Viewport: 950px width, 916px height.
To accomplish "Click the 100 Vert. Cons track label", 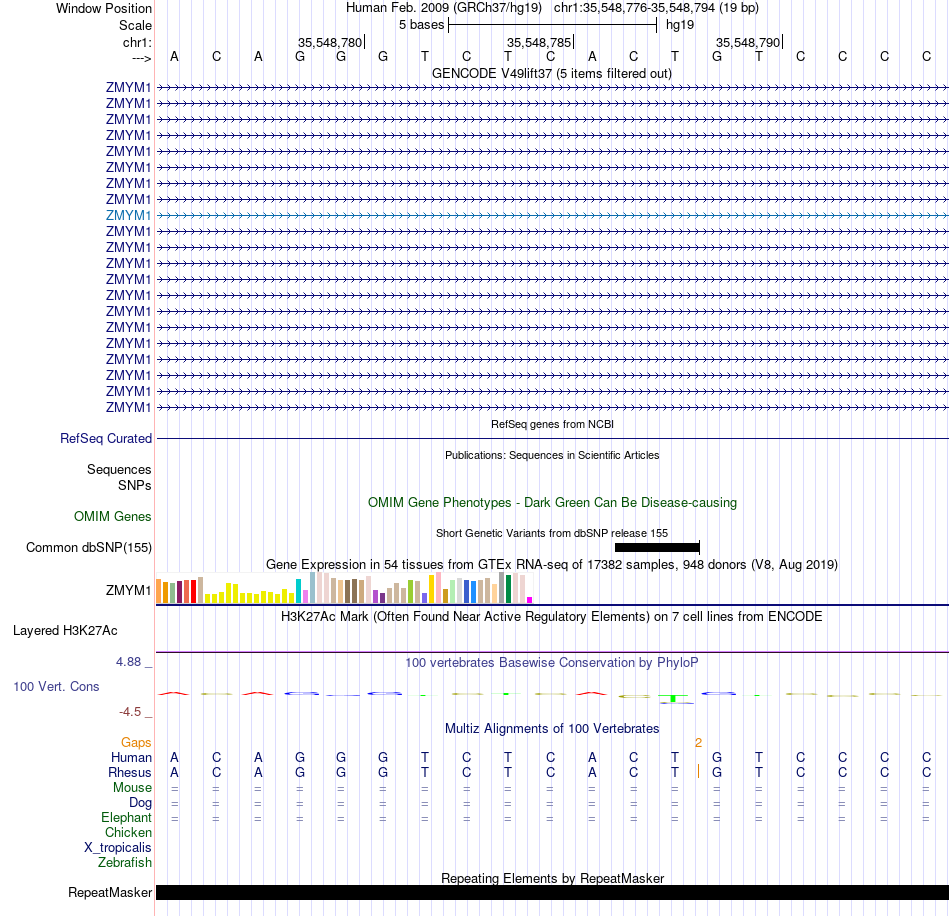I will tap(56, 686).
